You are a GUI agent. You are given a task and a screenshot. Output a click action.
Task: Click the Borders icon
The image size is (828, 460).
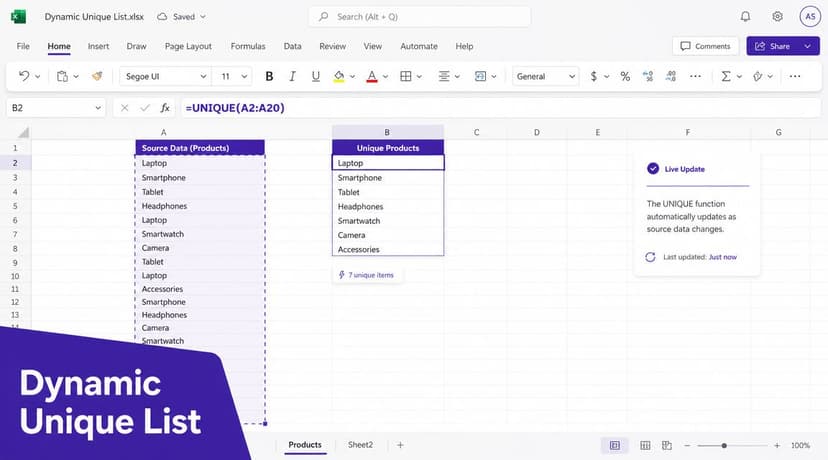[406, 76]
